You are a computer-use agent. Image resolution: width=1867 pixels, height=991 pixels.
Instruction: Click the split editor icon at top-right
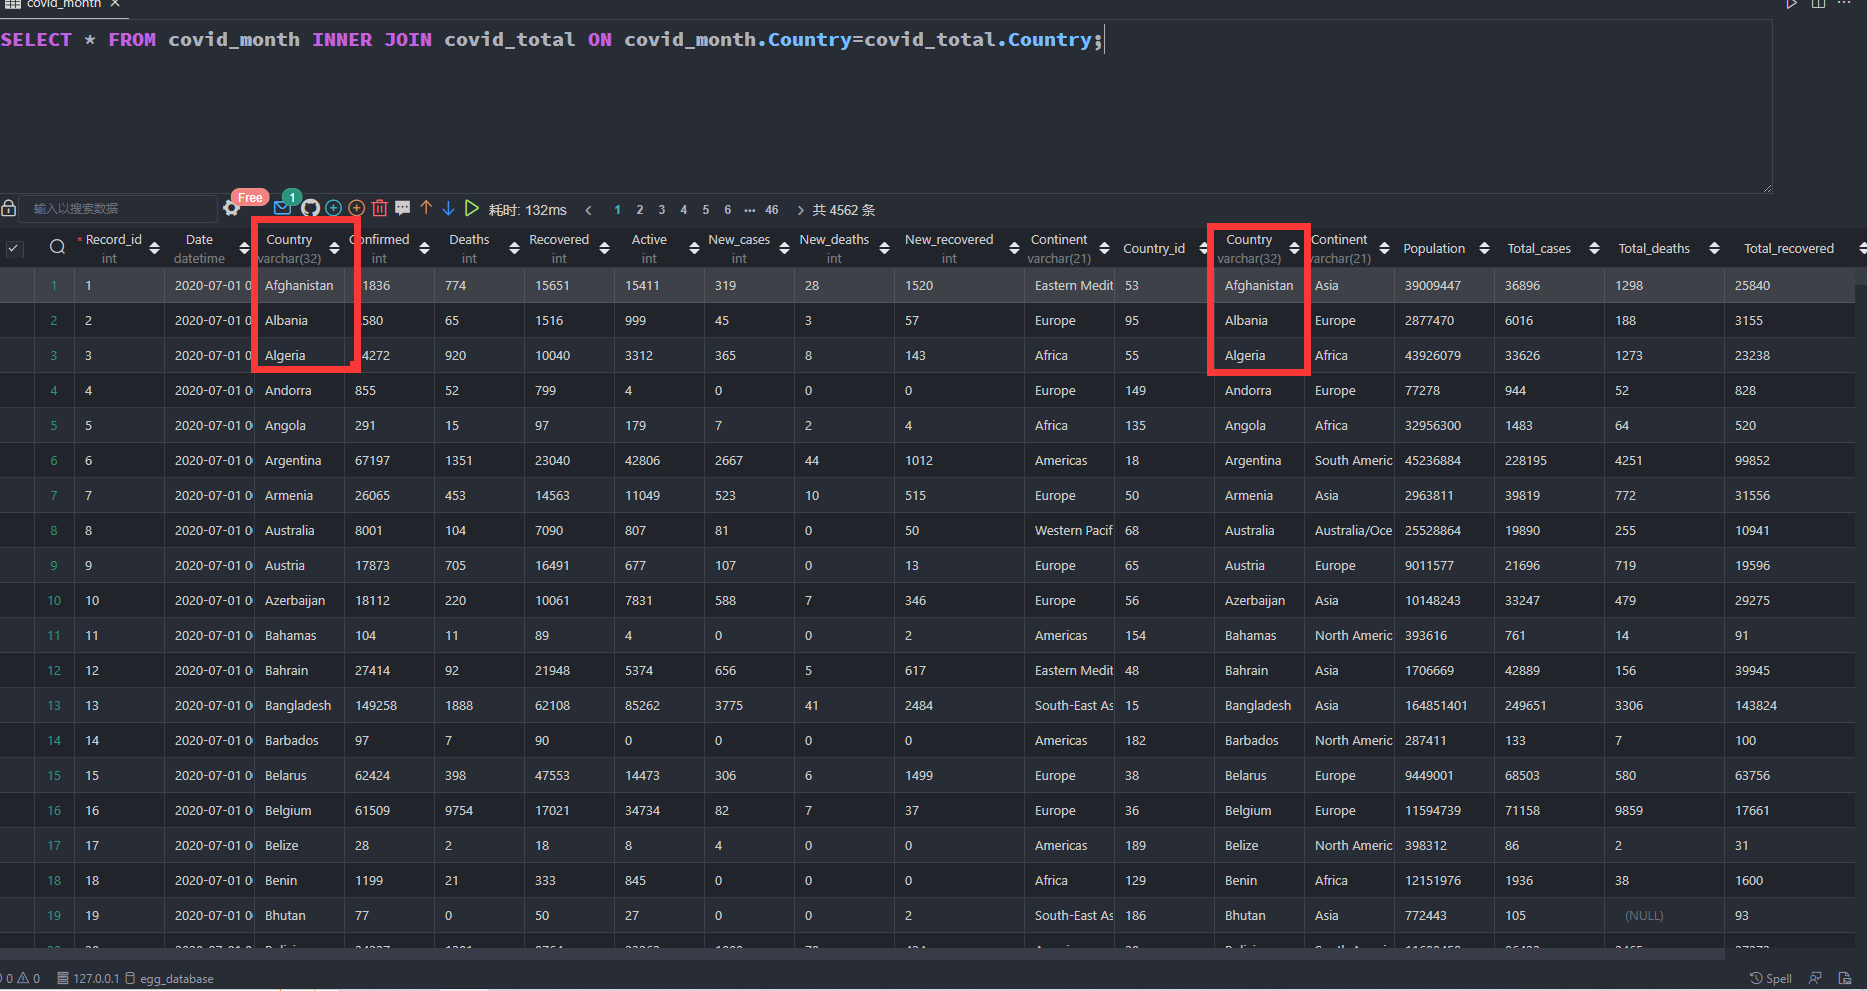(1818, 4)
